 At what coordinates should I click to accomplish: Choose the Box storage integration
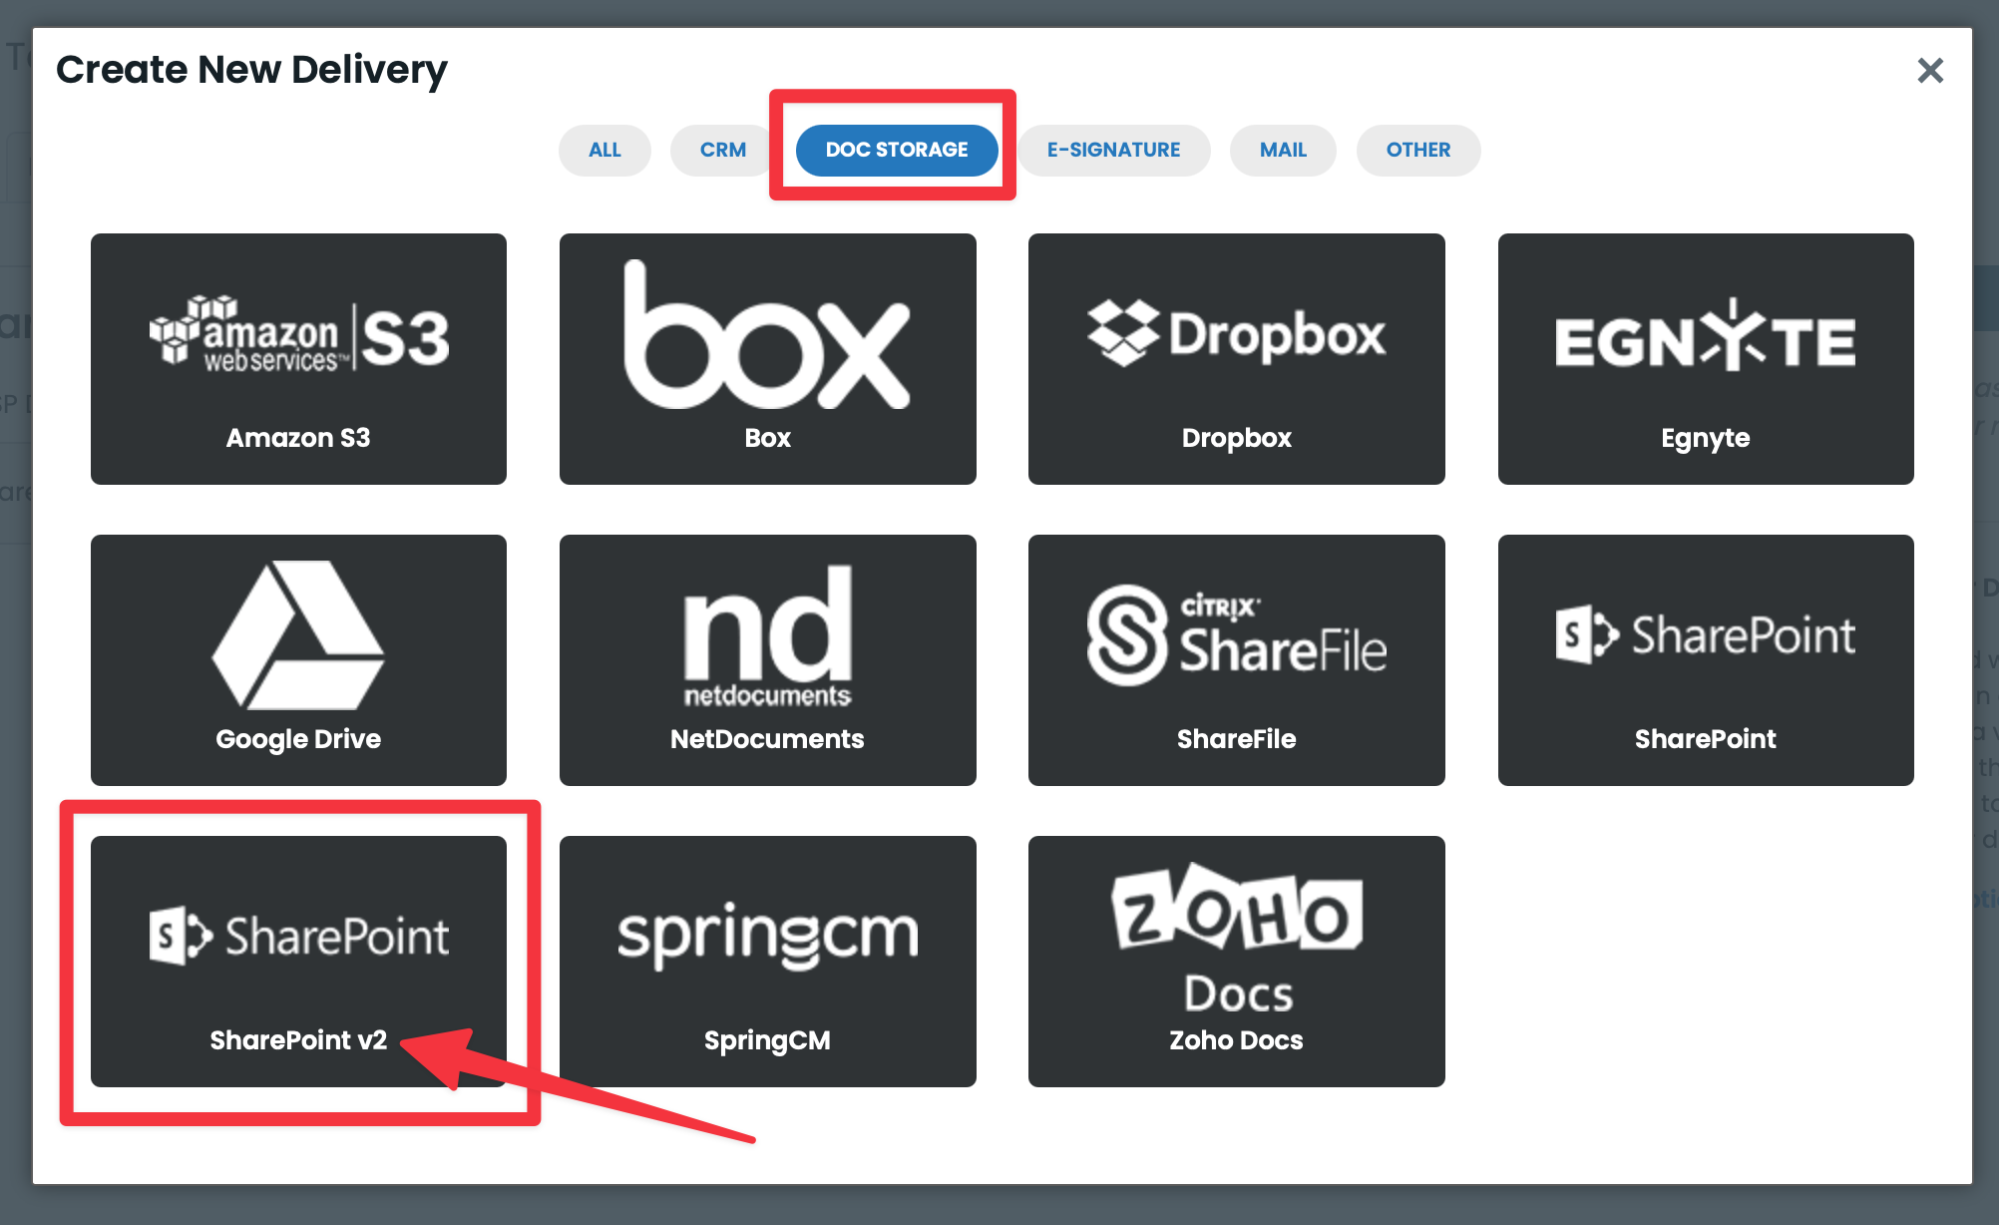pos(767,358)
